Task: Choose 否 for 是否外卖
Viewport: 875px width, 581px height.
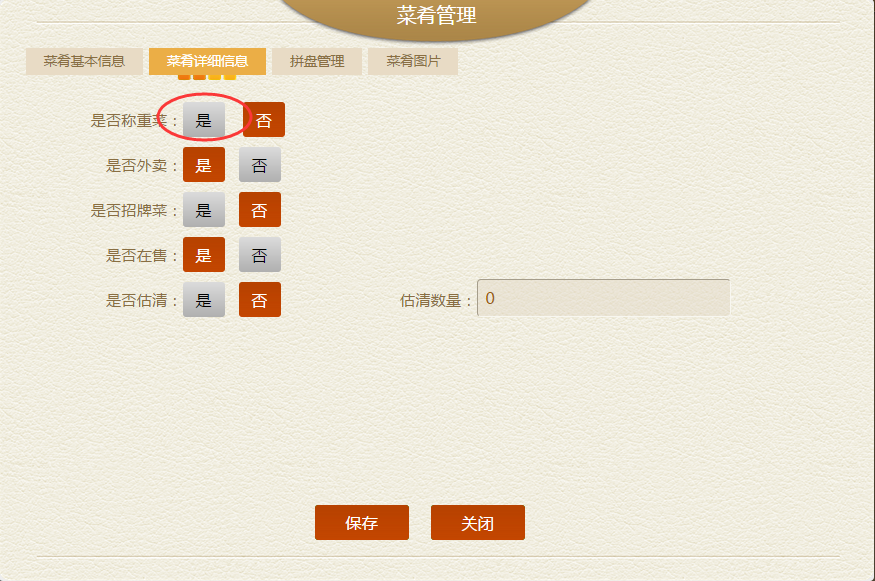Action: (259, 165)
